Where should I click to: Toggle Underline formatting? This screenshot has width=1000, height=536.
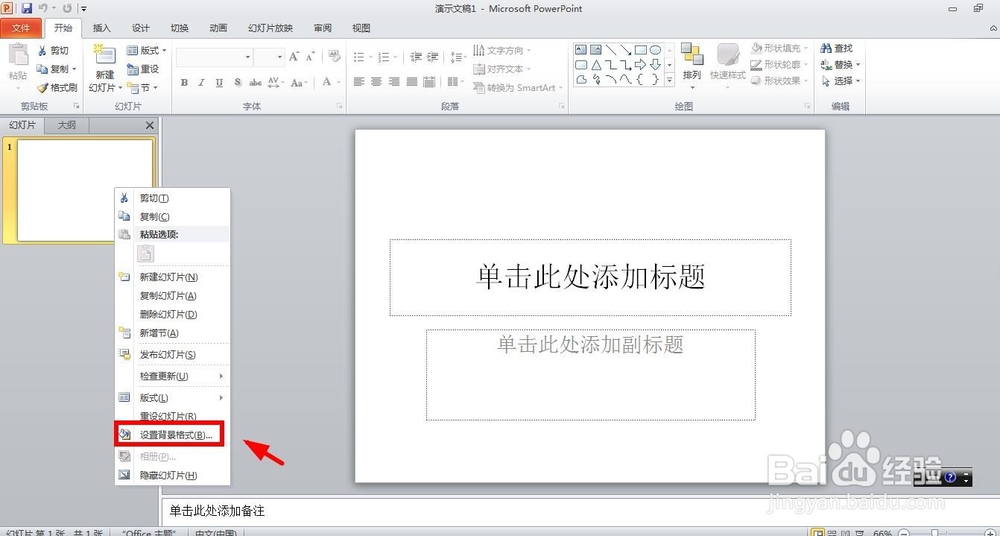[219, 82]
